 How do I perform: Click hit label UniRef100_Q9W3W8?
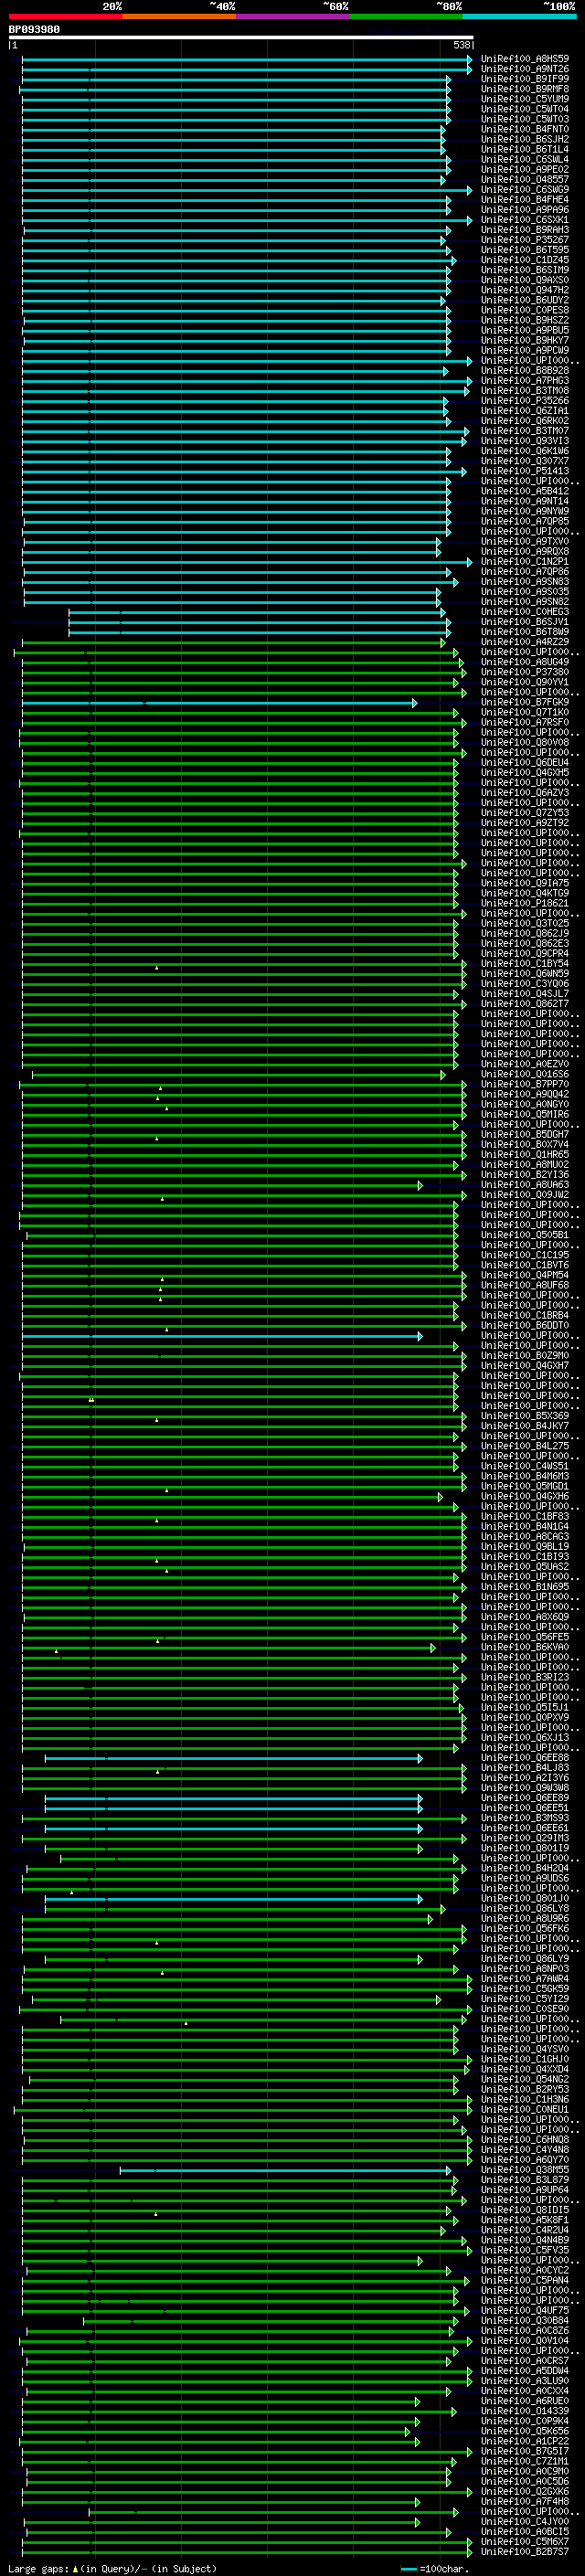[525, 1788]
